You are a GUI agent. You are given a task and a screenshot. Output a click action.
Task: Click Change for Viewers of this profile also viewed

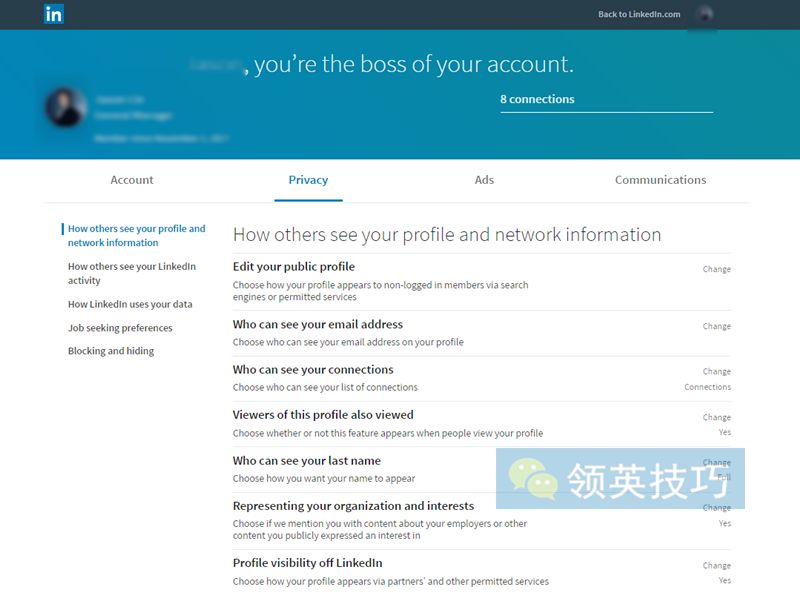tap(716, 417)
